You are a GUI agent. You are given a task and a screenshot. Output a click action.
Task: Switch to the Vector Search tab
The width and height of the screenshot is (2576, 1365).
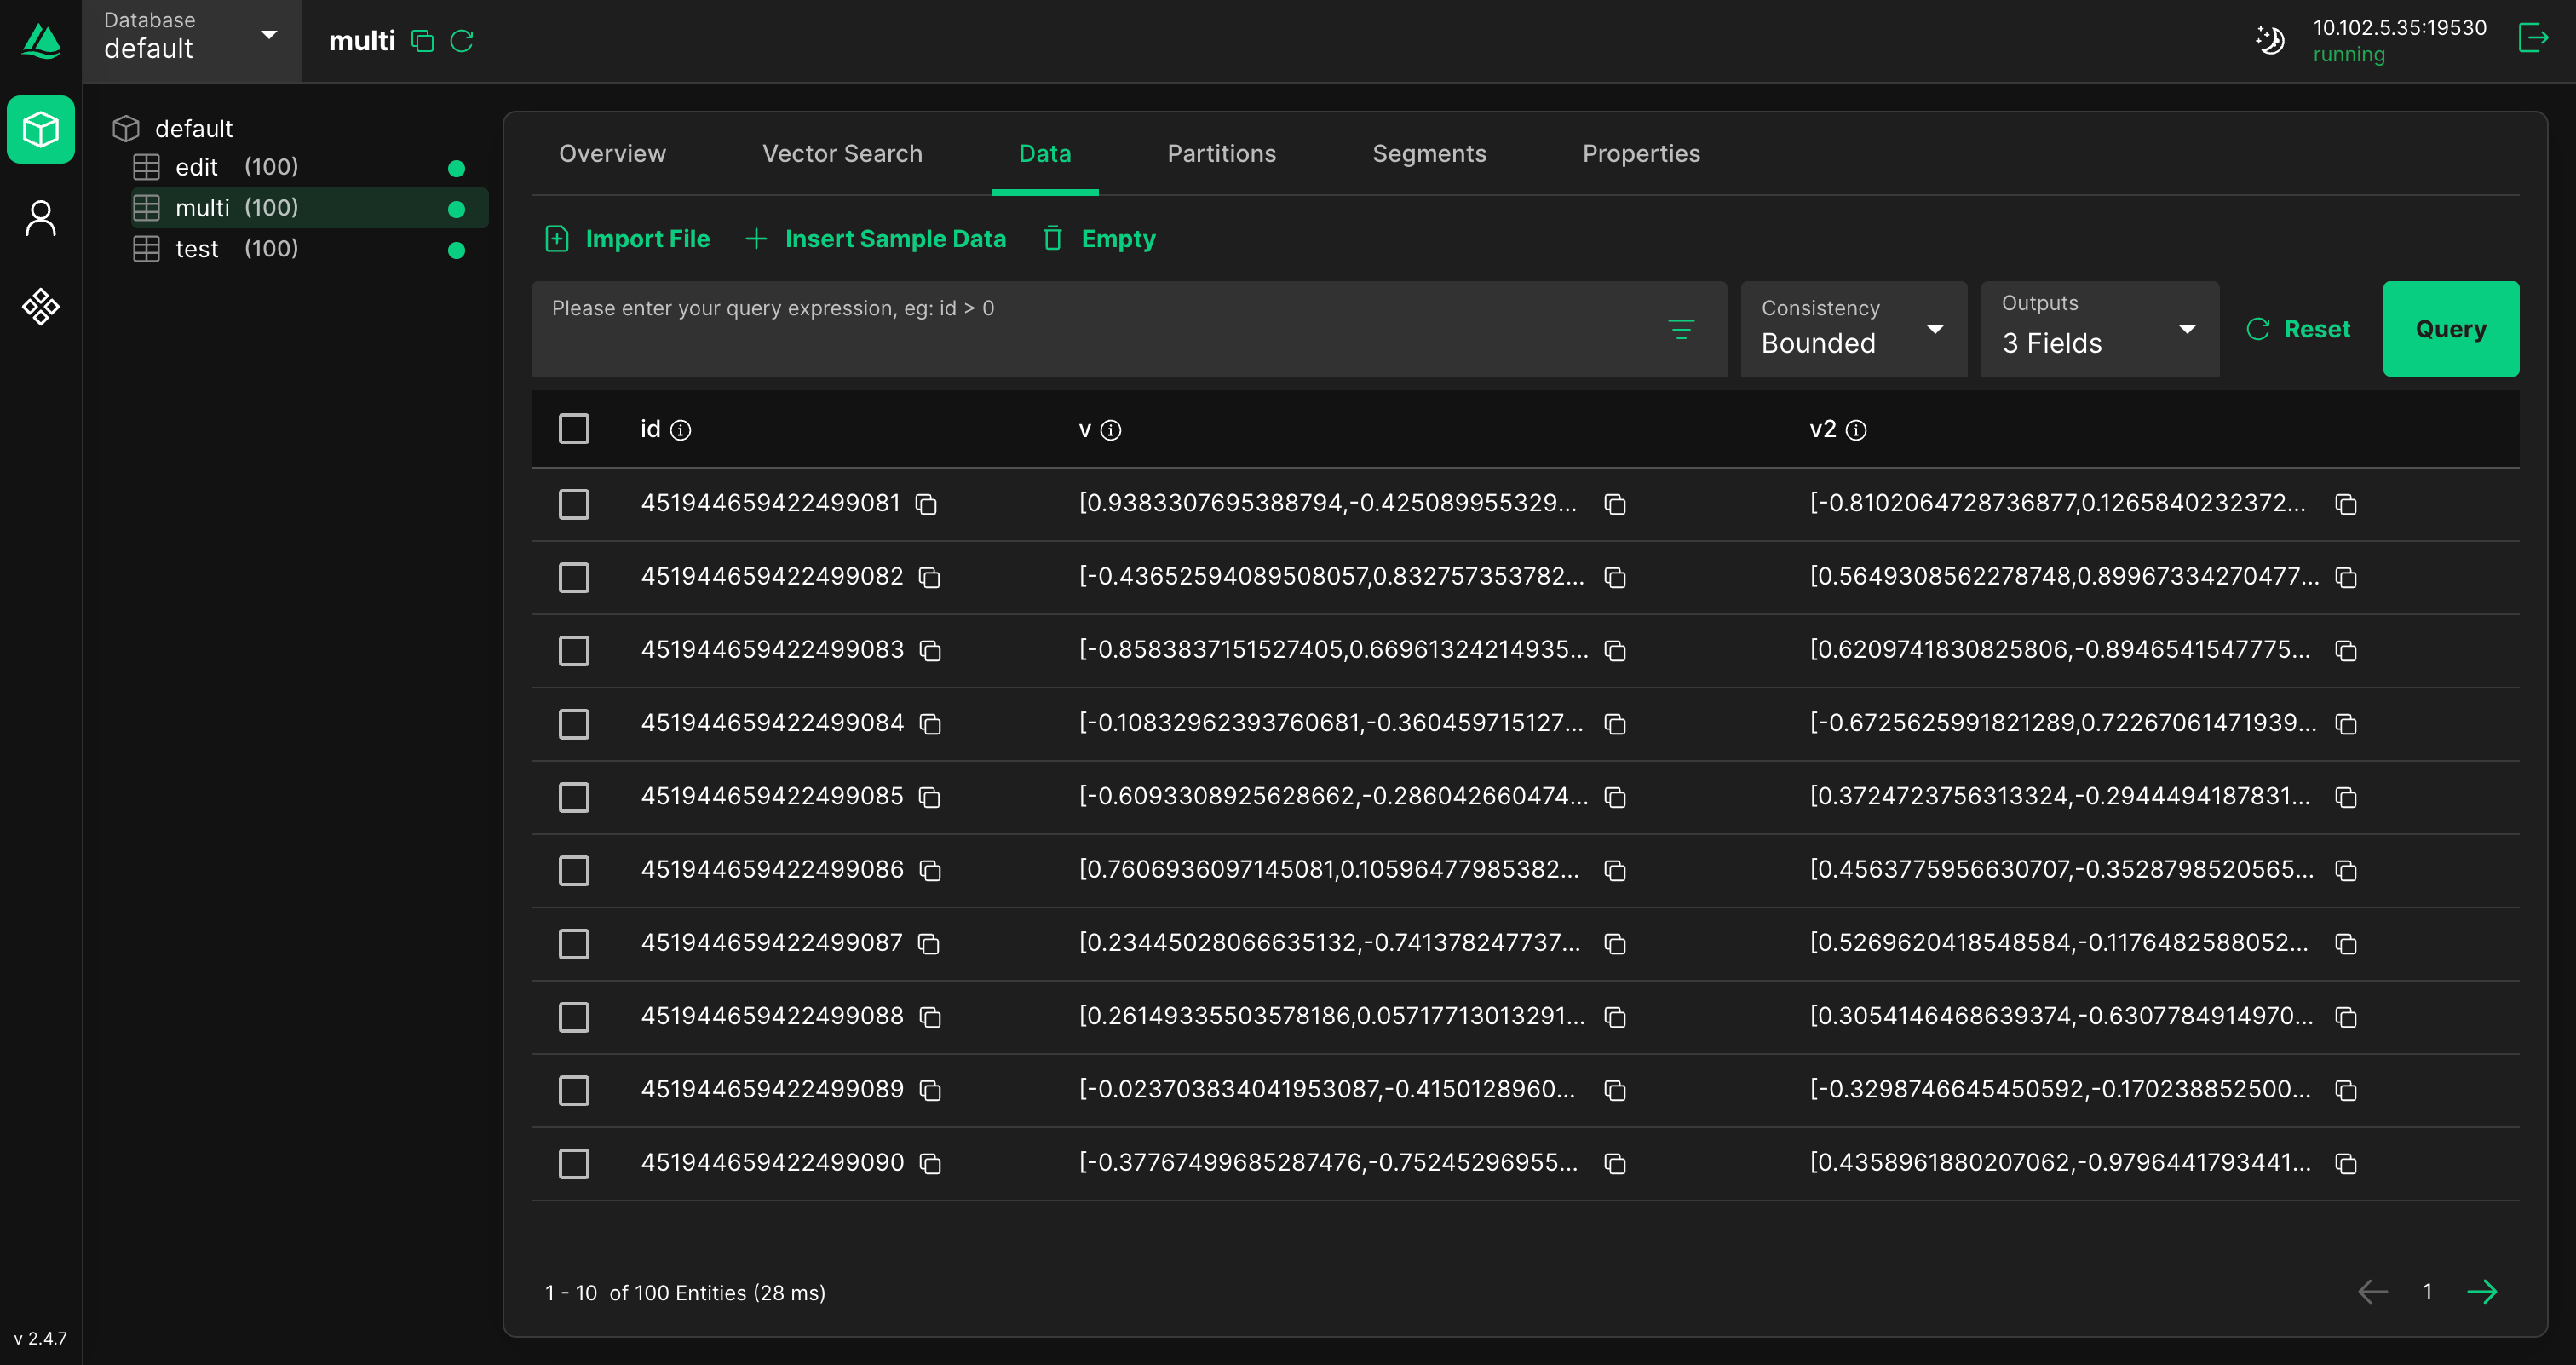(x=842, y=154)
